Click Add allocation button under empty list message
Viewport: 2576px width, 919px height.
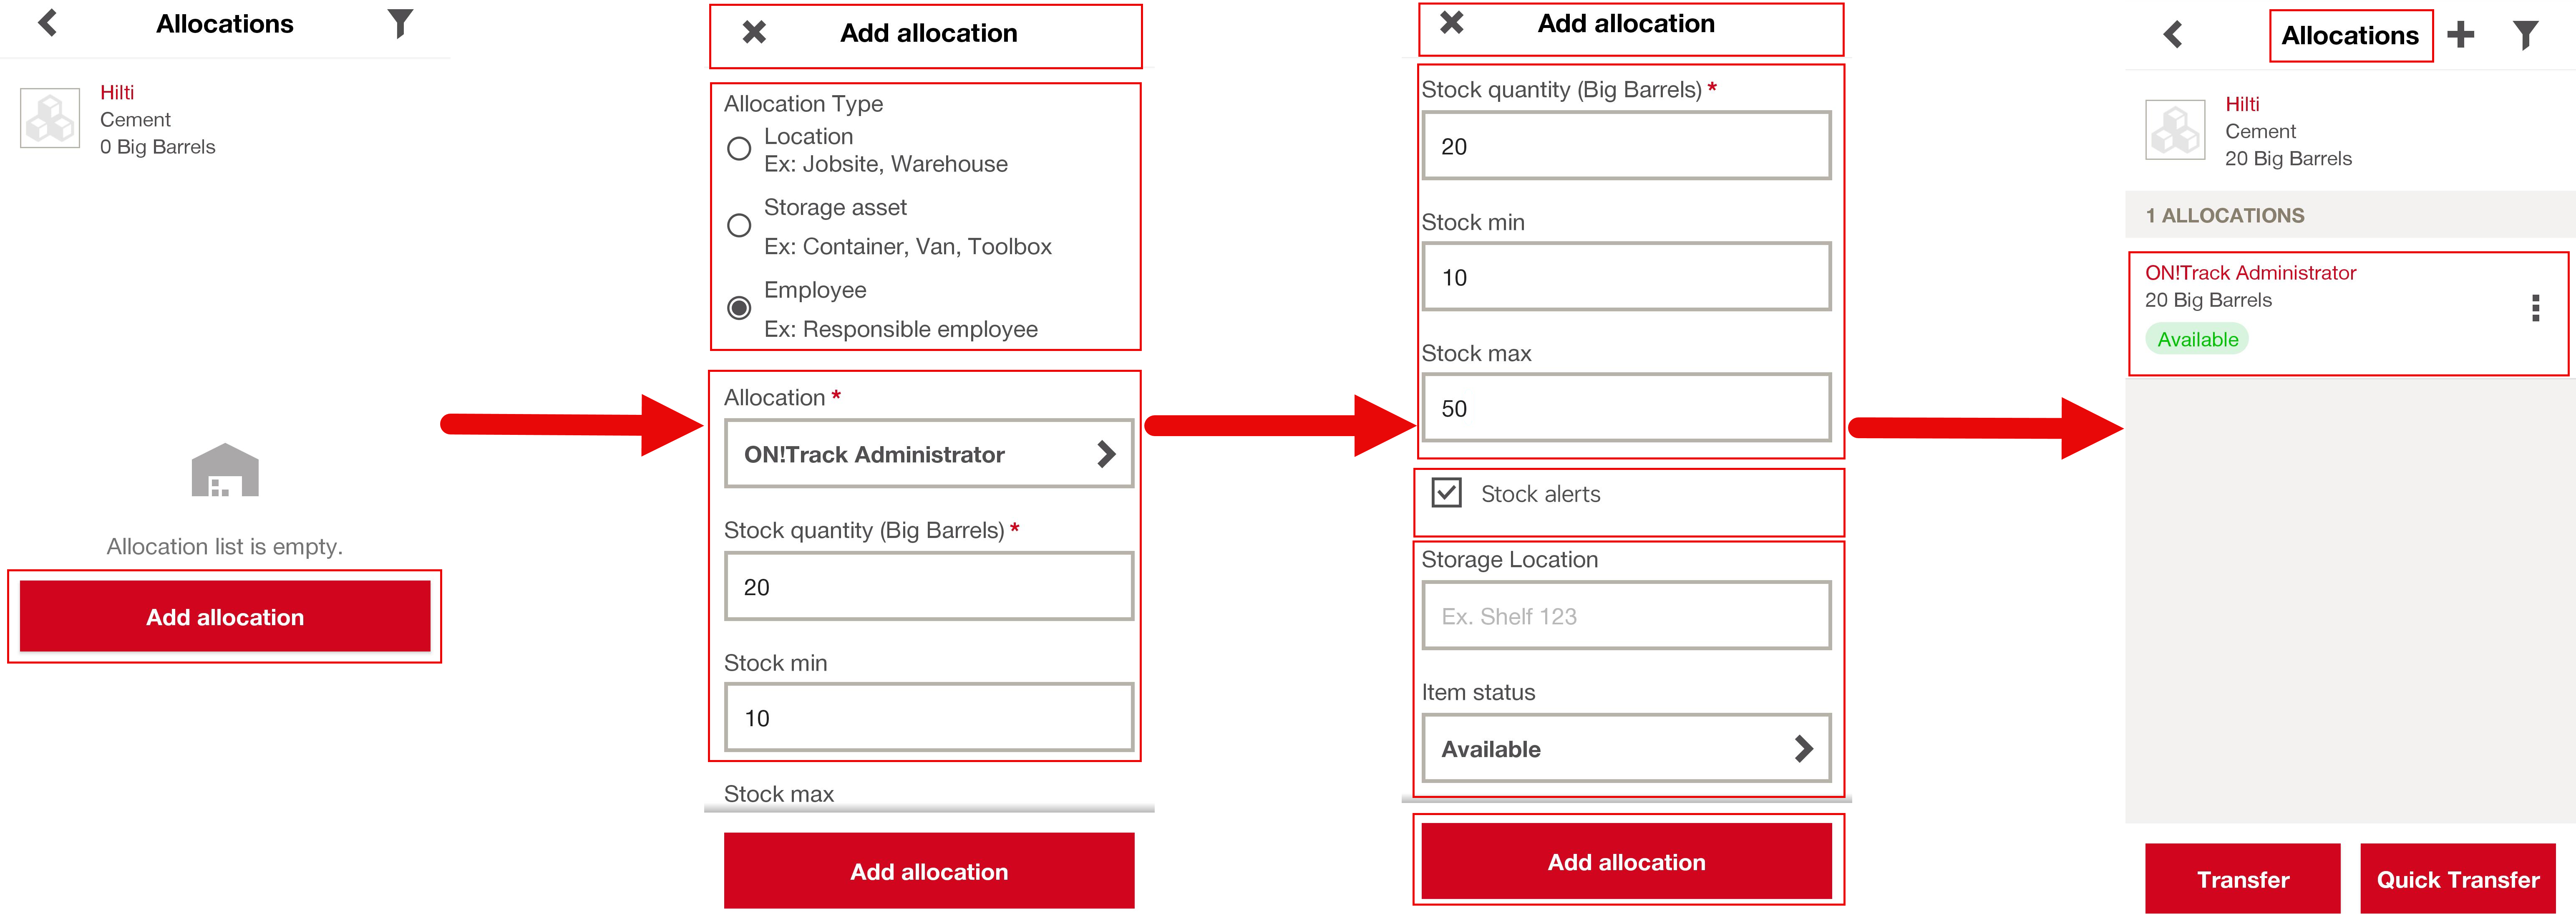point(225,617)
